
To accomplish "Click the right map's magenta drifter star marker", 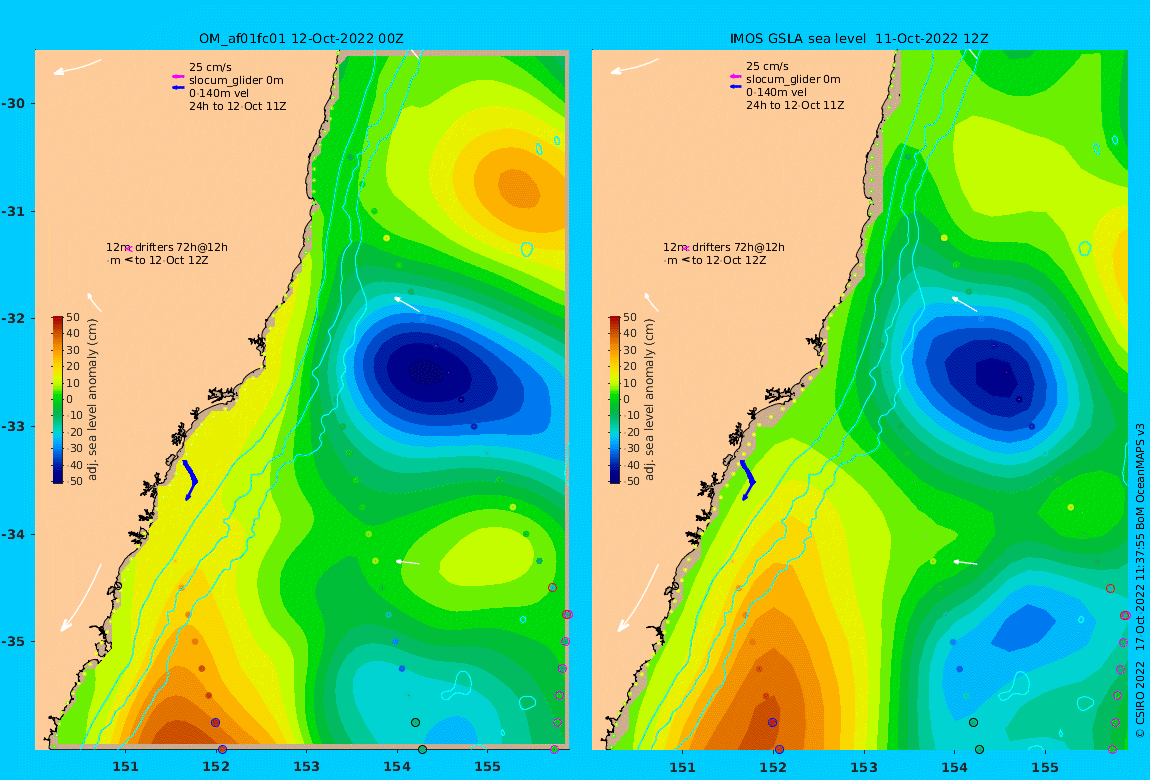I will tap(686, 249).
